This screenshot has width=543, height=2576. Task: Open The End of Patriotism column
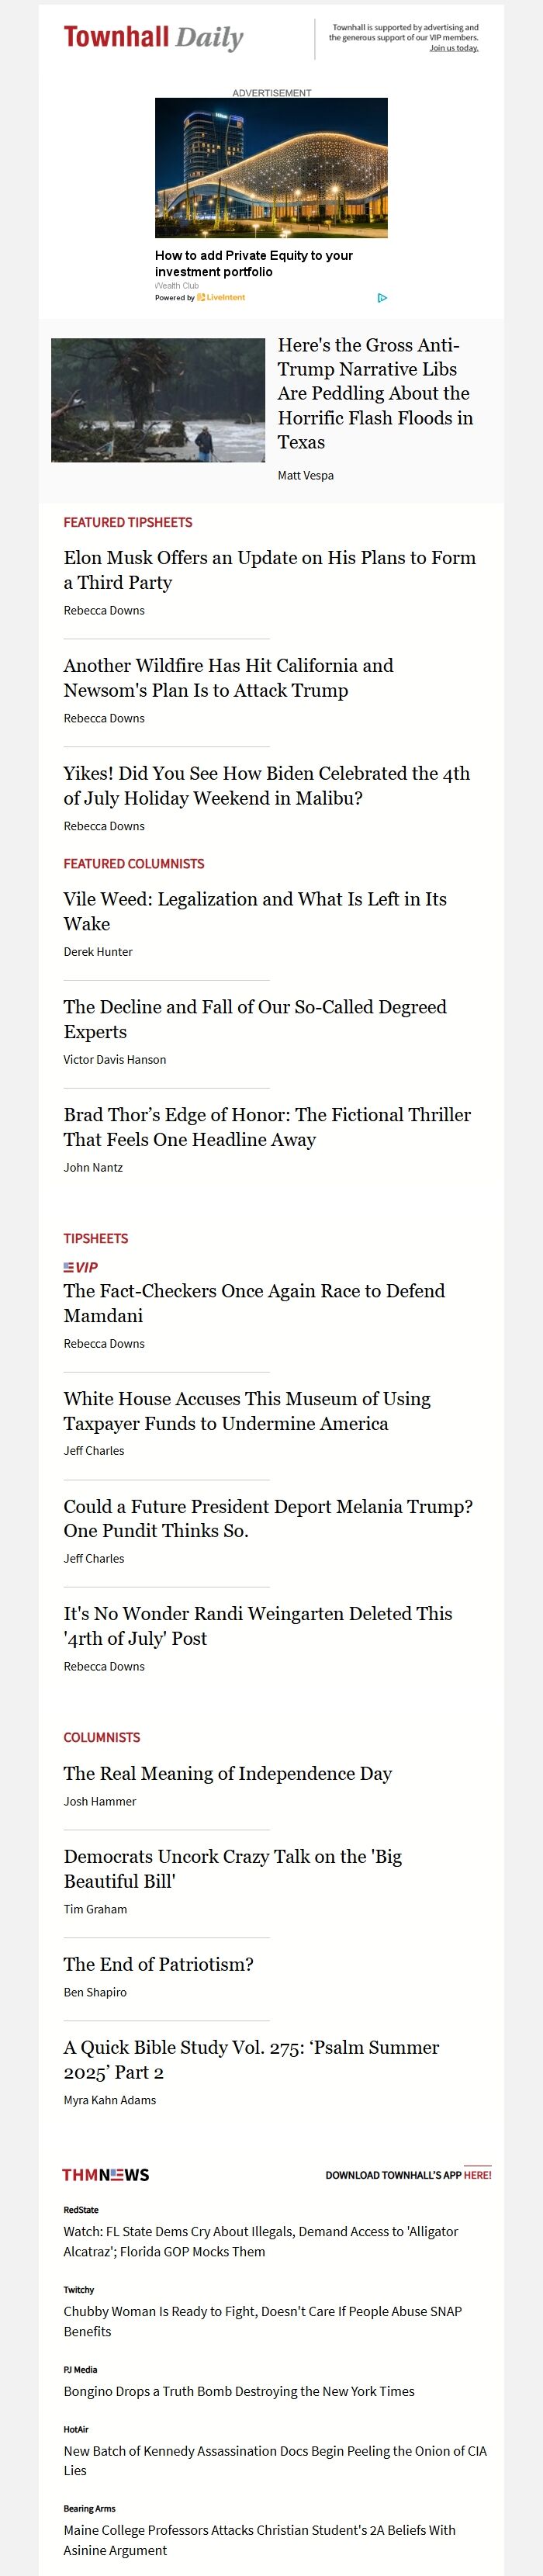pyautogui.click(x=158, y=1964)
